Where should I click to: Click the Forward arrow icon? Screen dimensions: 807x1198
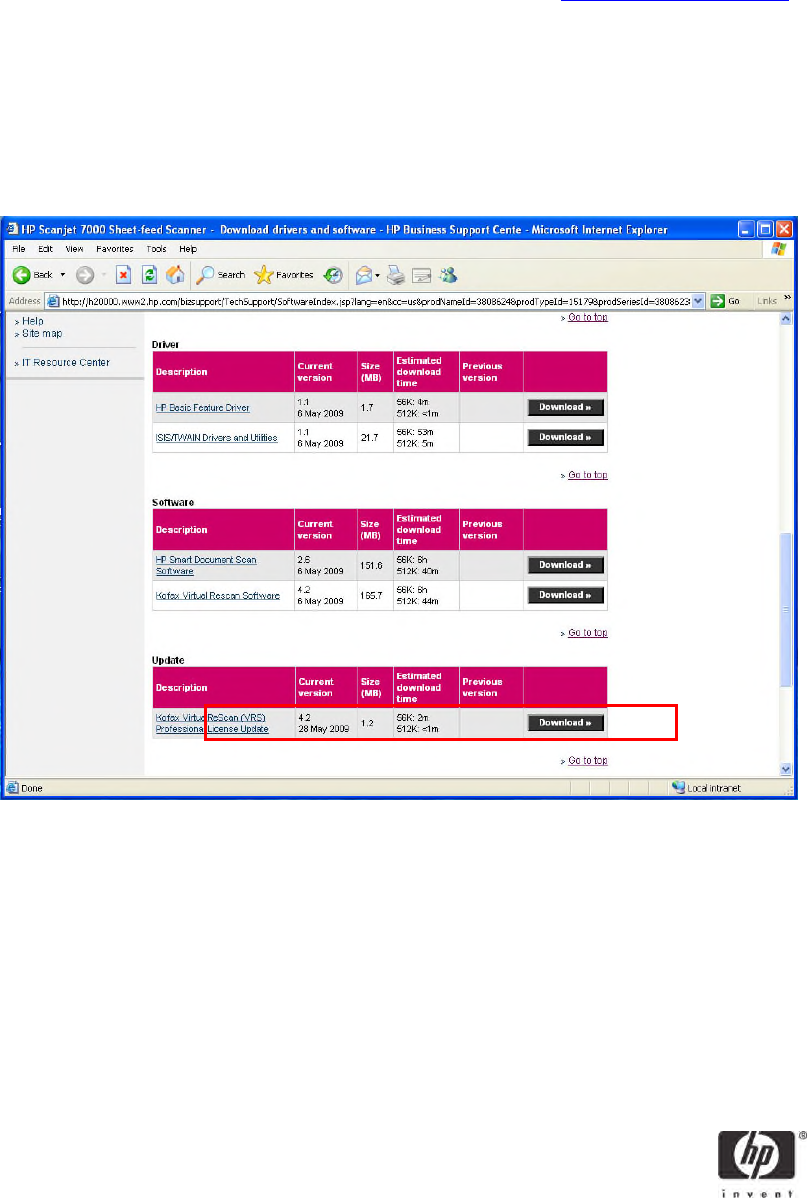pos(85,275)
